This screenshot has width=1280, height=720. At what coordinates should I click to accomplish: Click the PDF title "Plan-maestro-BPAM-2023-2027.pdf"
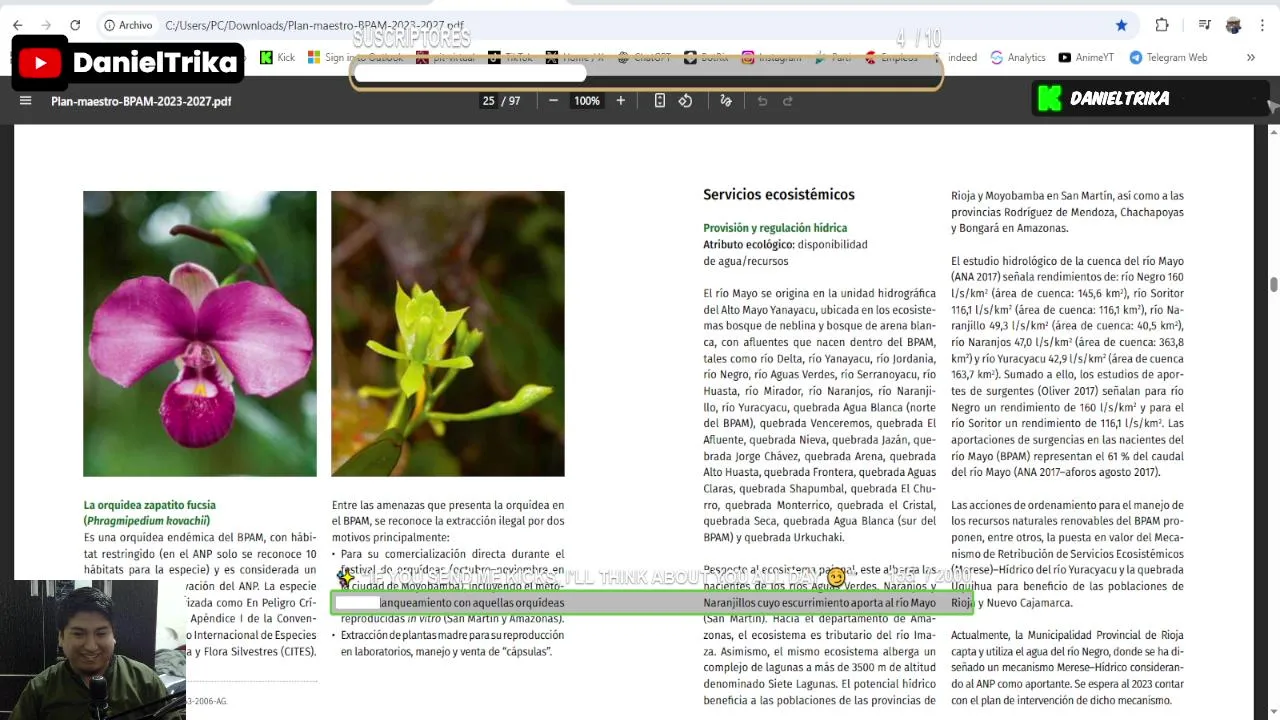(x=141, y=101)
